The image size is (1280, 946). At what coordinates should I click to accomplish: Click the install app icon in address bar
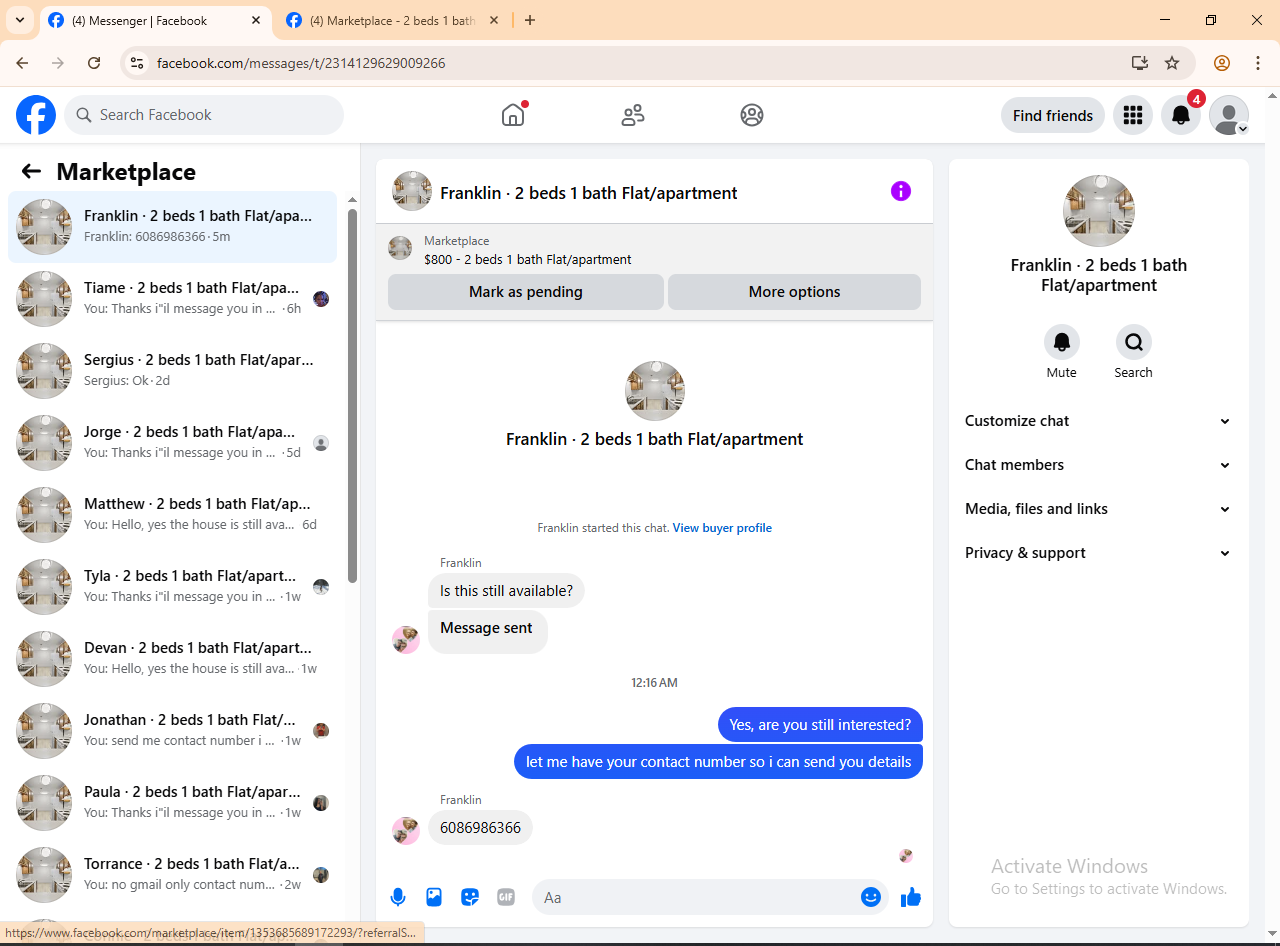click(x=1140, y=63)
